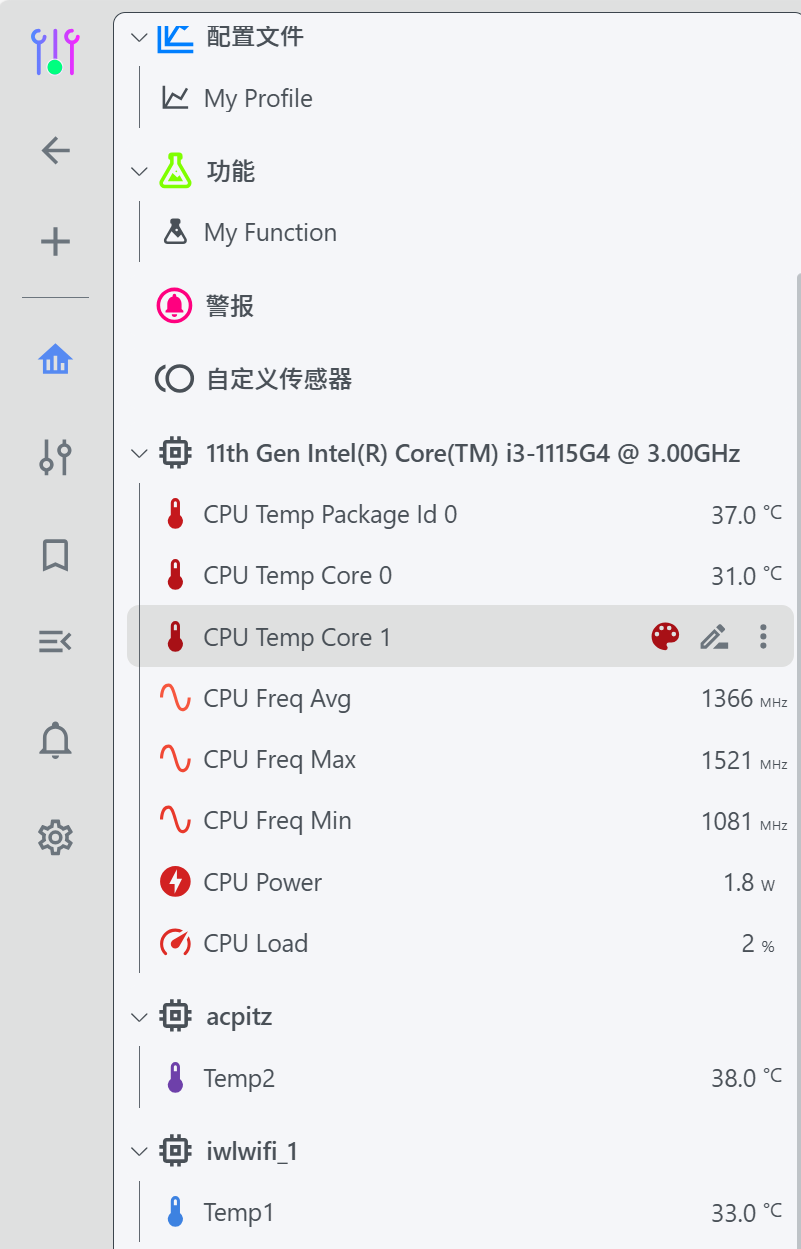Select My Profile entry
Image resolution: width=801 pixels, height=1249 pixels.
pos(257,98)
